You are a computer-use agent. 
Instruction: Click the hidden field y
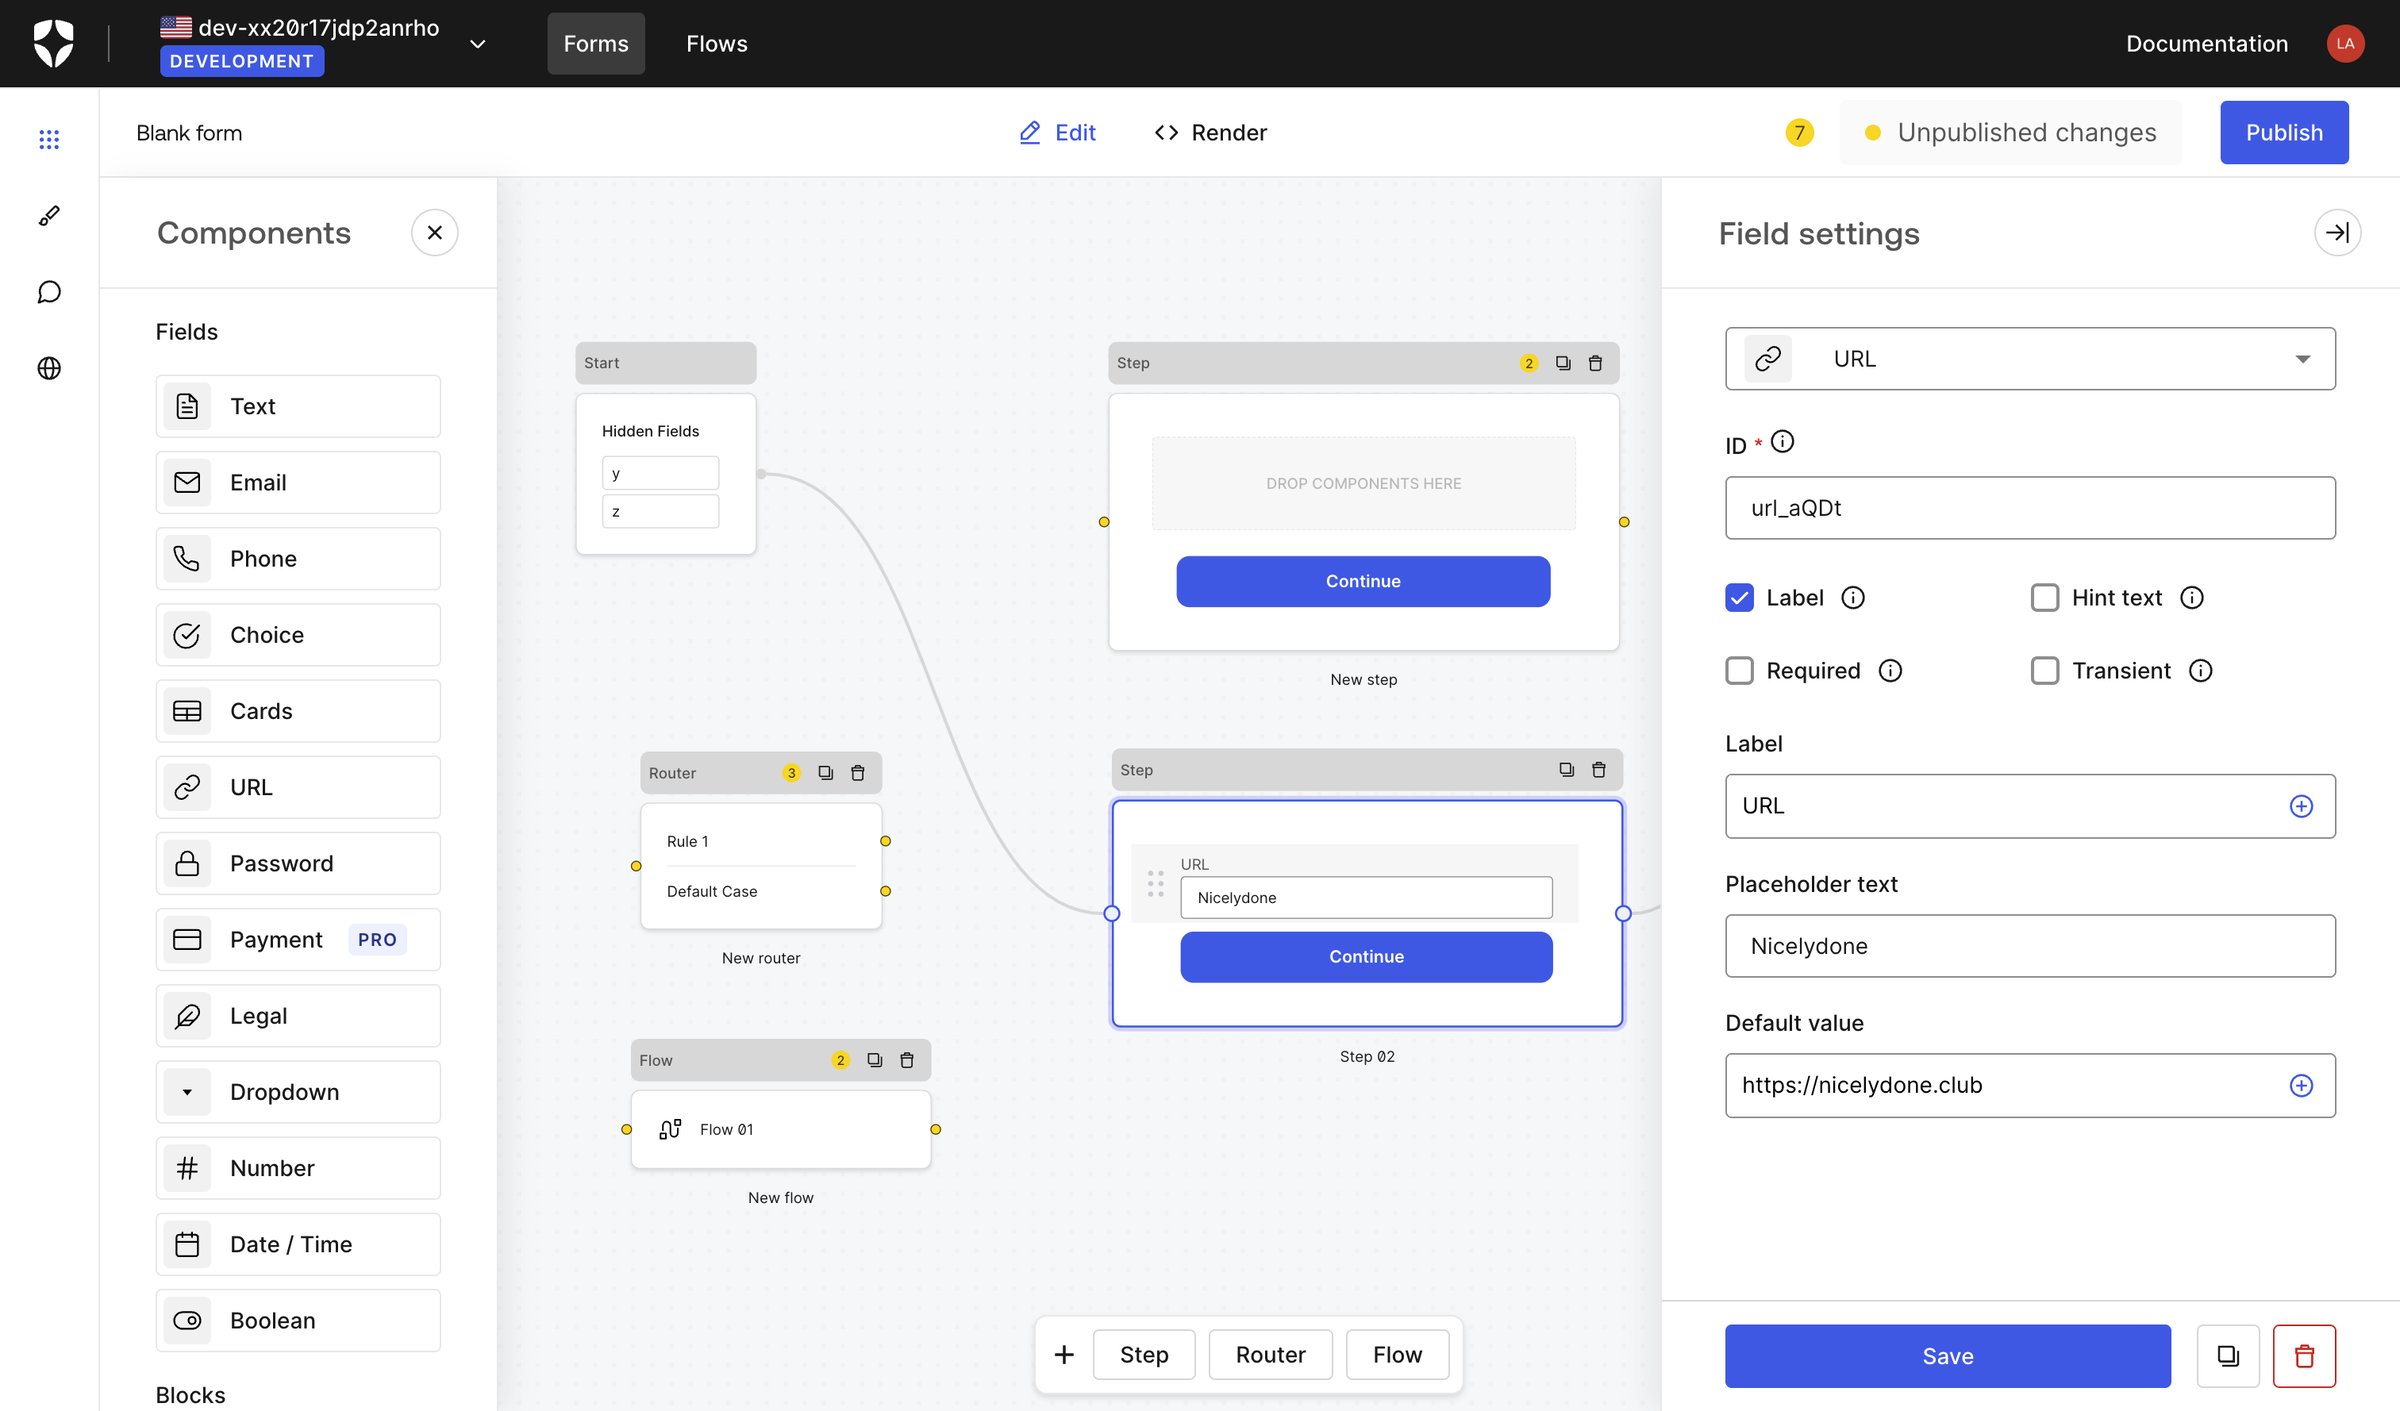pos(660,473)
